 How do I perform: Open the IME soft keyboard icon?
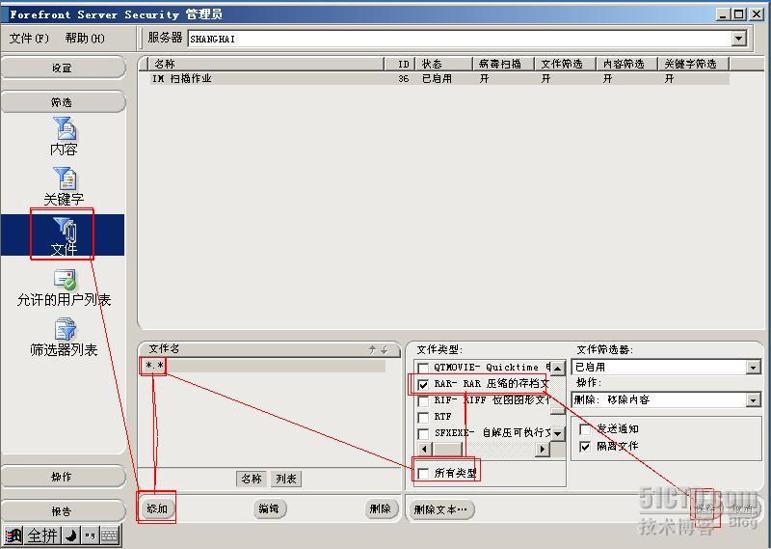click(110, 535)
